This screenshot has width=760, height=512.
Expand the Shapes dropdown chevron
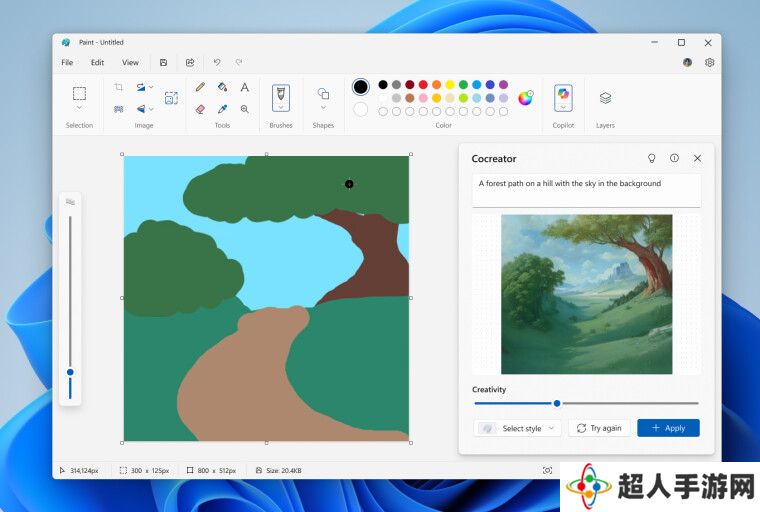click(x=323, y=108)
